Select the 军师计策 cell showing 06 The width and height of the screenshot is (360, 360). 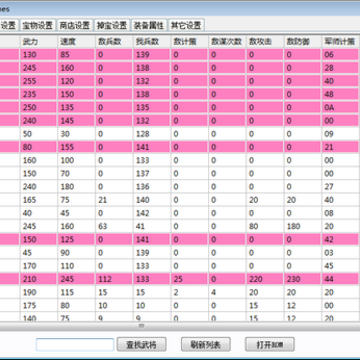pyautogui.click(x=341, y=55)
